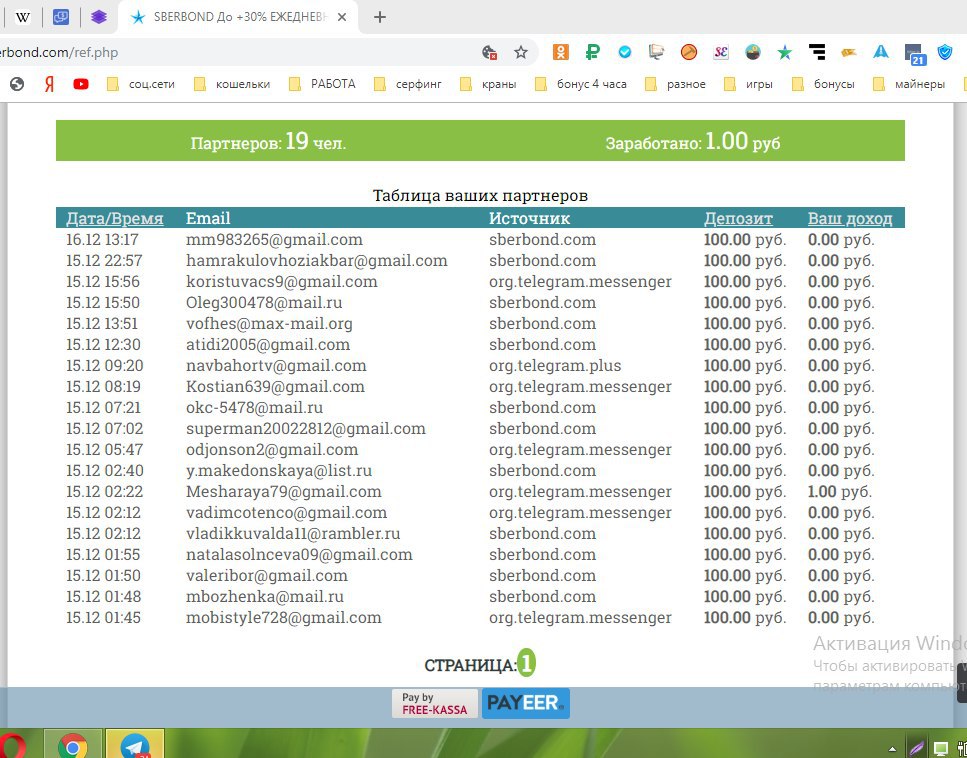Screen dimensions: 967x758
Task: Click email superman20022812@gmail.com
Action: [306, 428]
